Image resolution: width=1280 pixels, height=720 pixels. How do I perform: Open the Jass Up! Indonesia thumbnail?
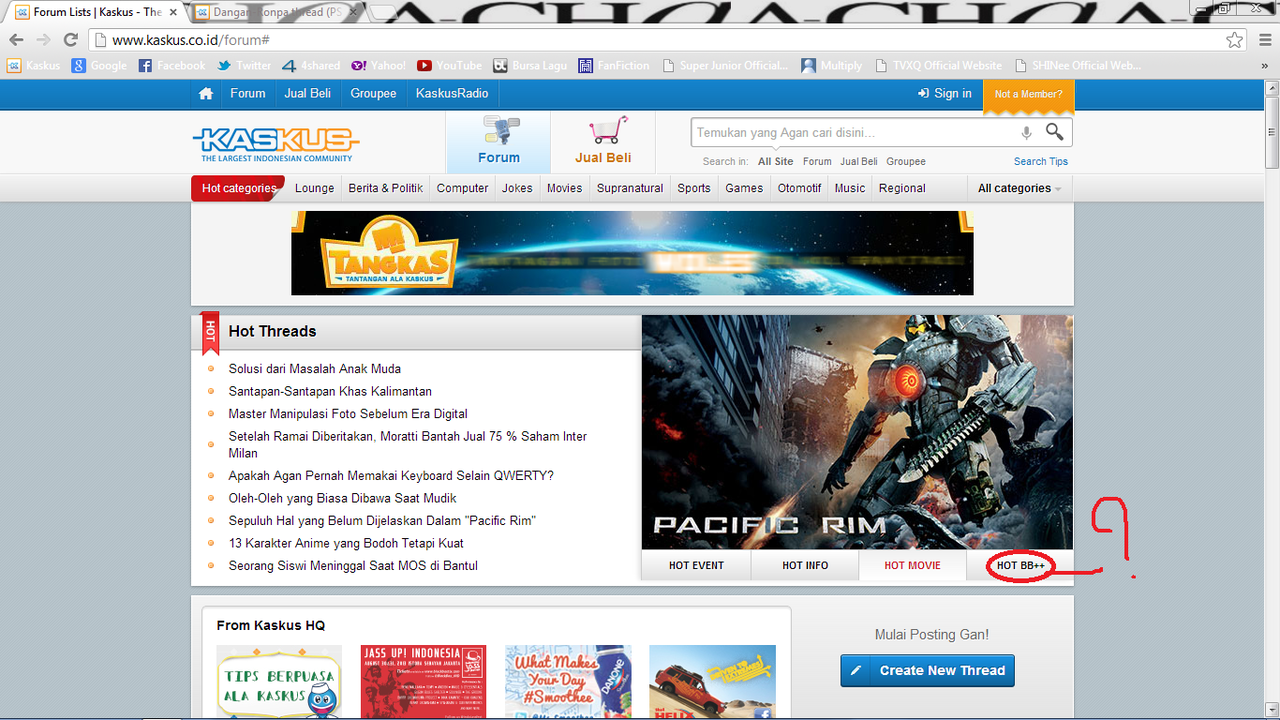[423, 682]
